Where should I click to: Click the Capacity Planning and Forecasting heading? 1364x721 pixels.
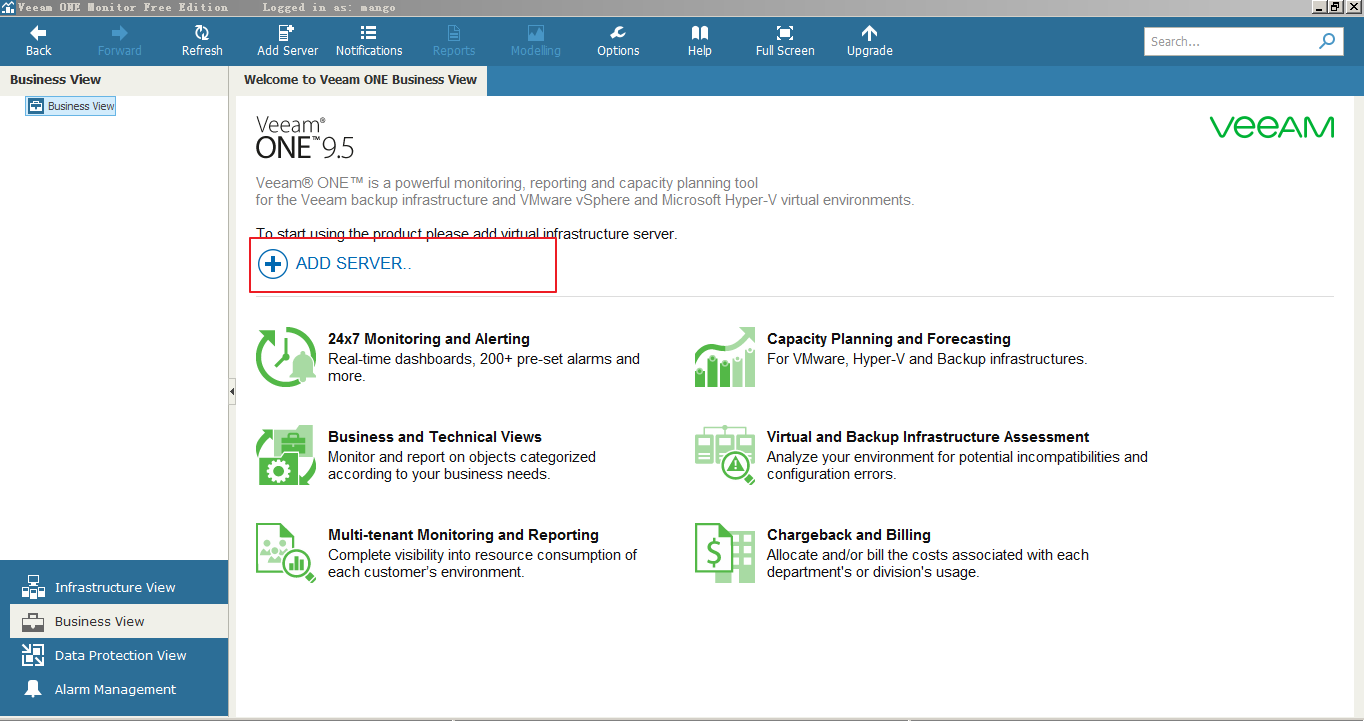[x=889, y=339]
